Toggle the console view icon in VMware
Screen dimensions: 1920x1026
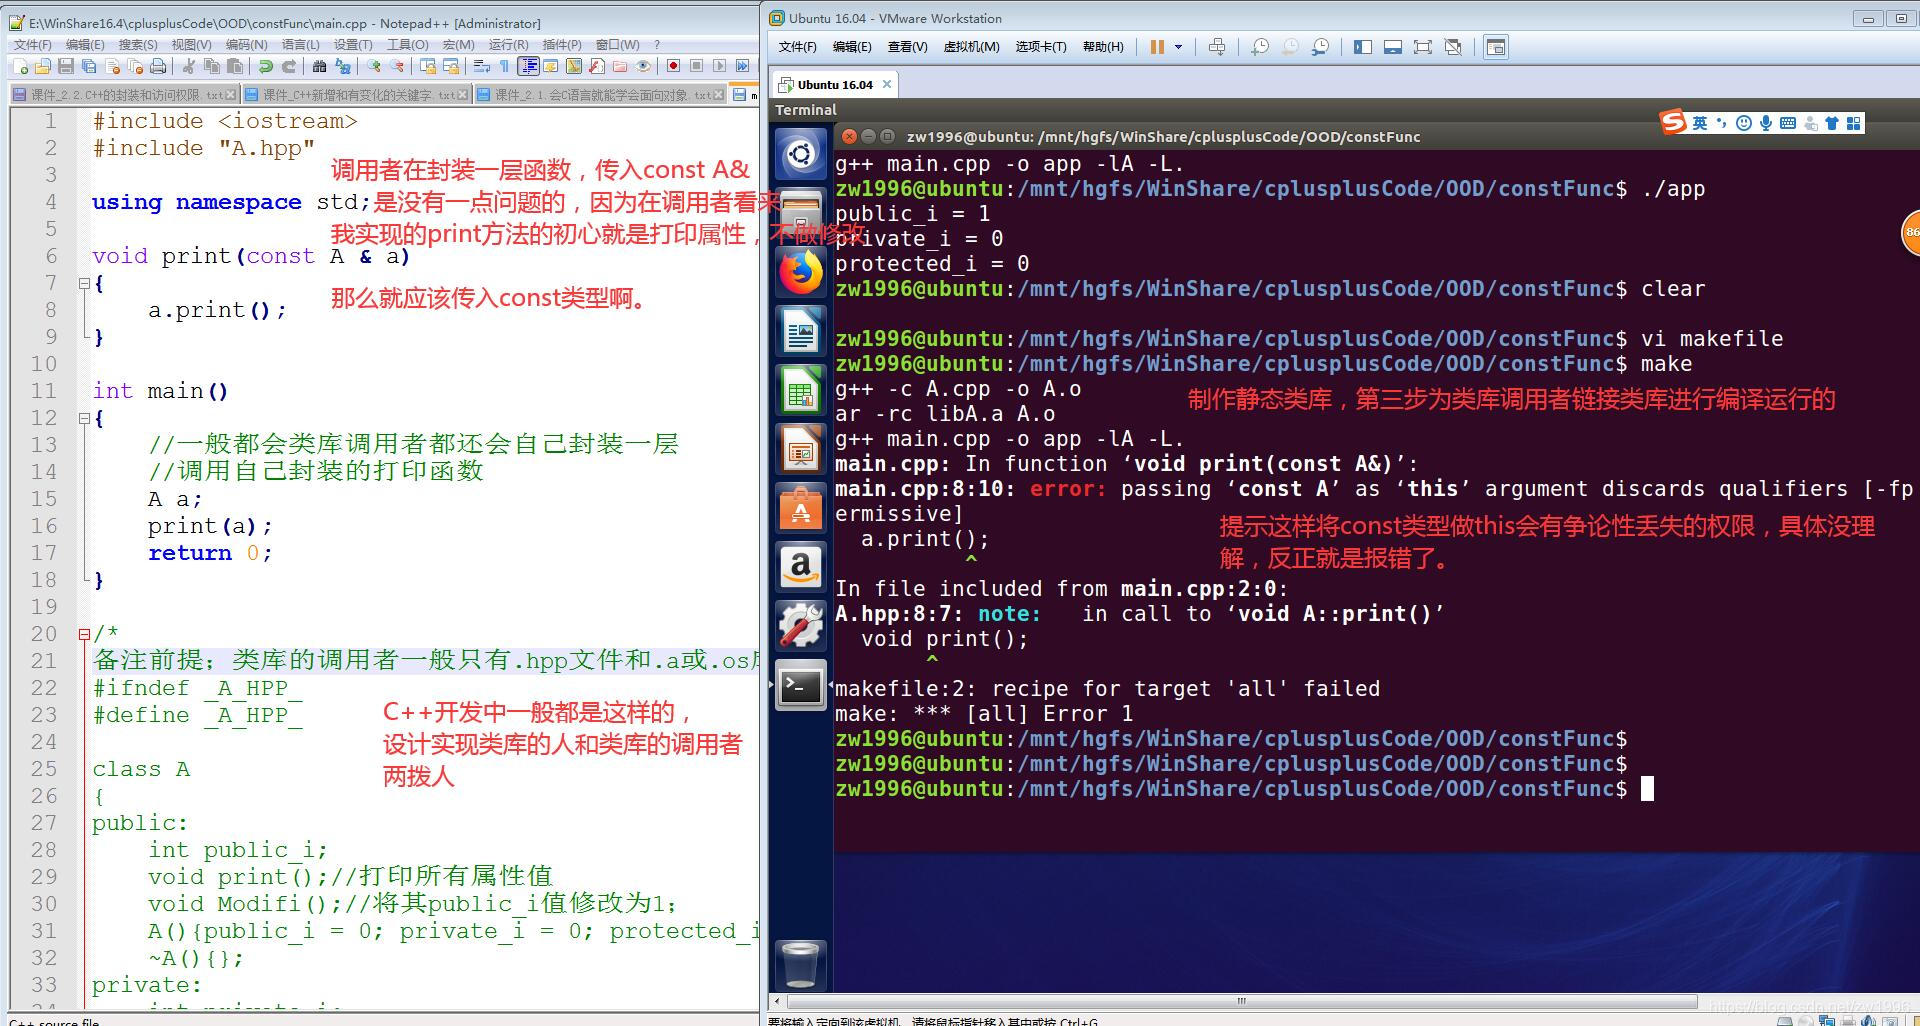tap(1496, 47)
